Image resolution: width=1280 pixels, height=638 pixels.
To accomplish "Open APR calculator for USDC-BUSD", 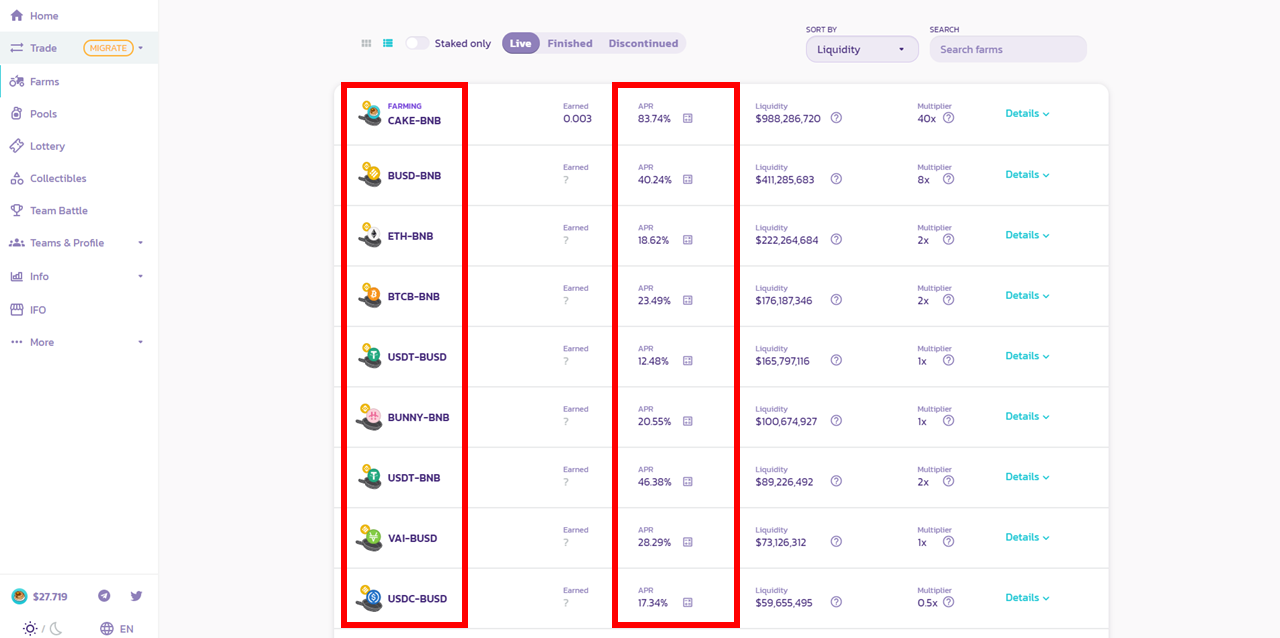I will click(x=688, y=603).
